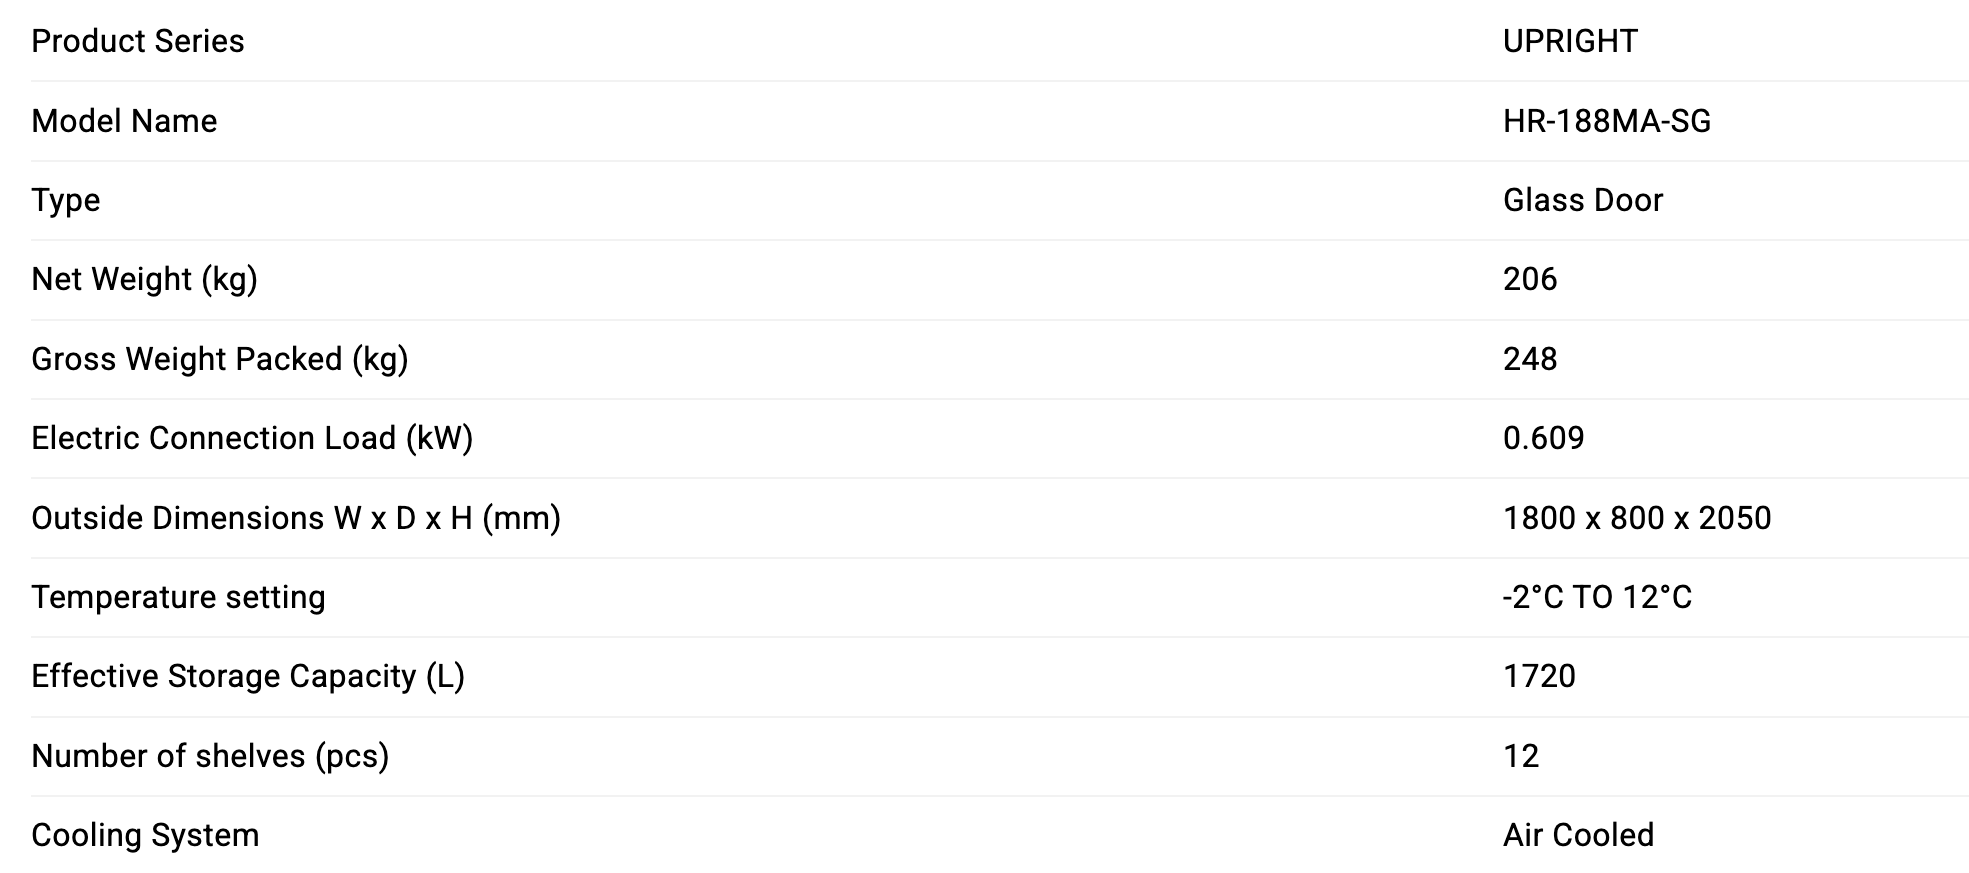Select the 206 net weight value
This screenshot has width=1969, height=873.
(x=1529, y=279)
